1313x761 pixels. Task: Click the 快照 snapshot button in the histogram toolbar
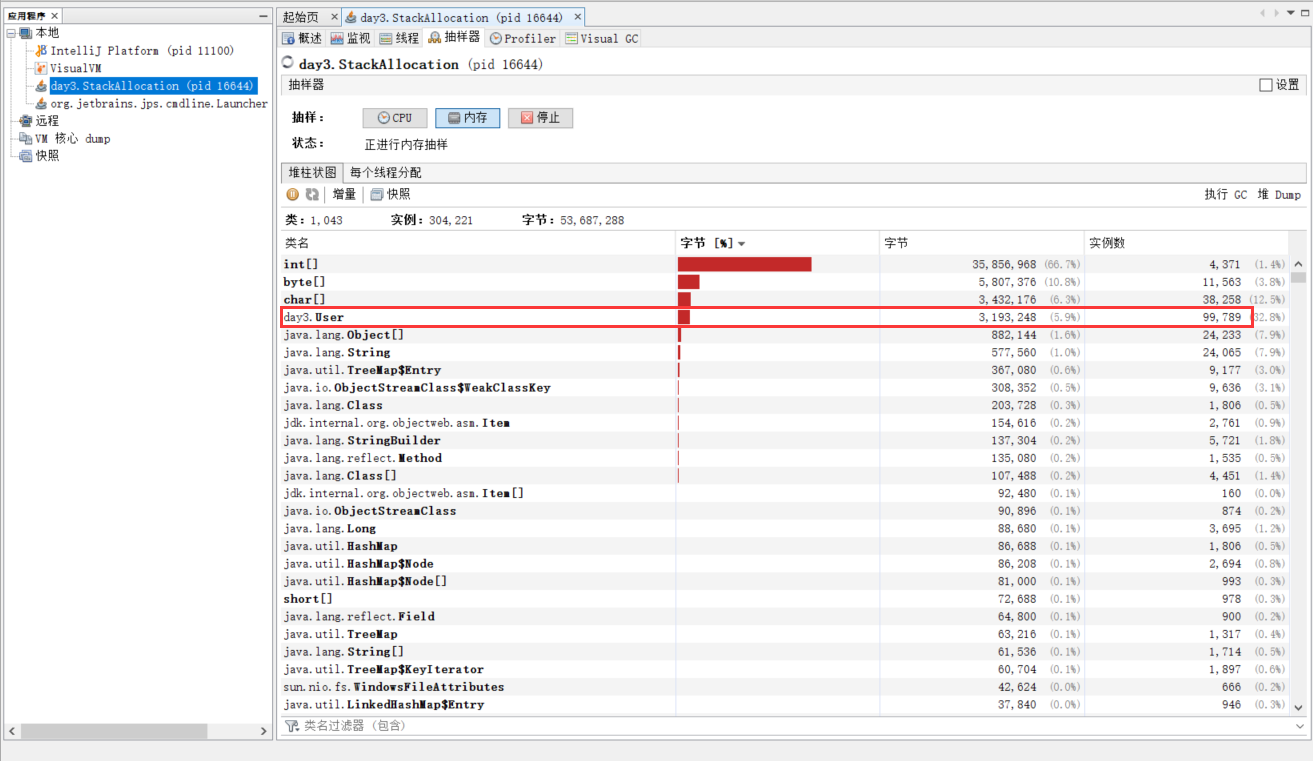coord(391,194)
